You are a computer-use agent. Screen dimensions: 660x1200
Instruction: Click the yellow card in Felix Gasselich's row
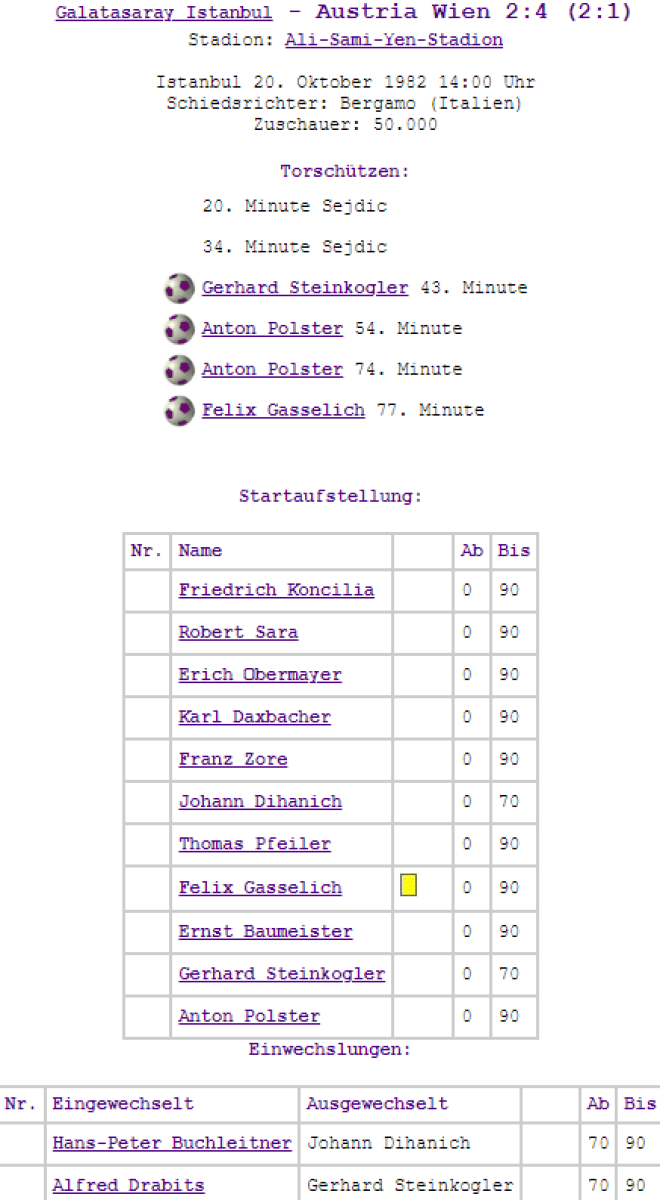408,885
